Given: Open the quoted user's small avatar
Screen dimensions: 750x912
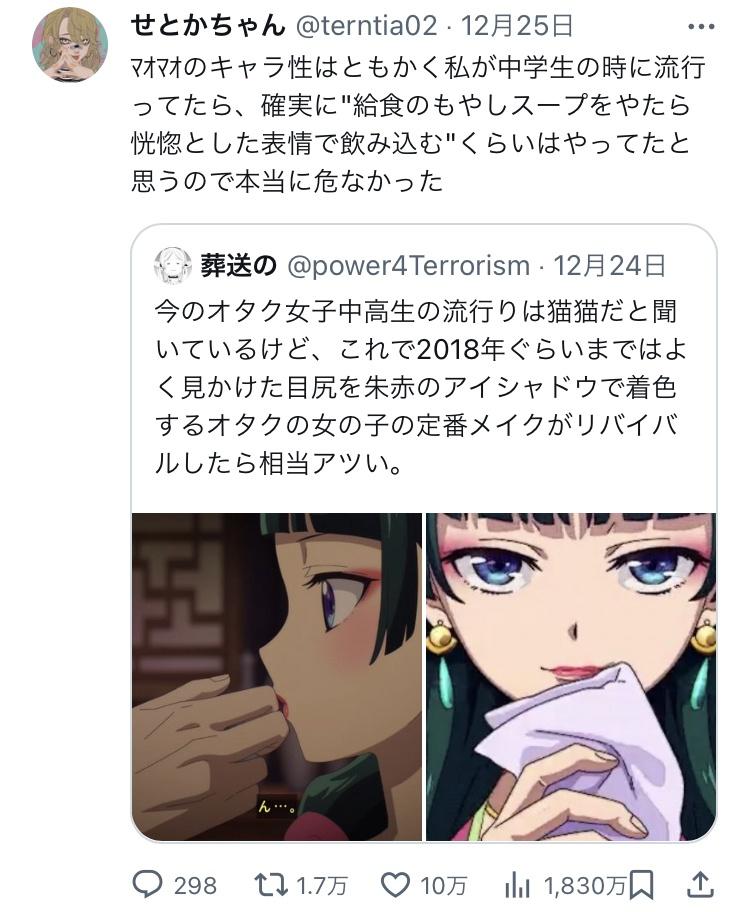Looking at the screenshot, I should (173, 266).
